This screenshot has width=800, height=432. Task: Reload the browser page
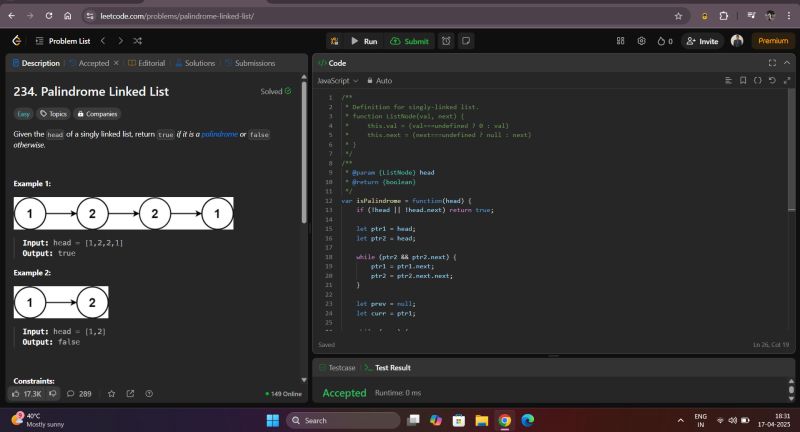pos(48,16)
